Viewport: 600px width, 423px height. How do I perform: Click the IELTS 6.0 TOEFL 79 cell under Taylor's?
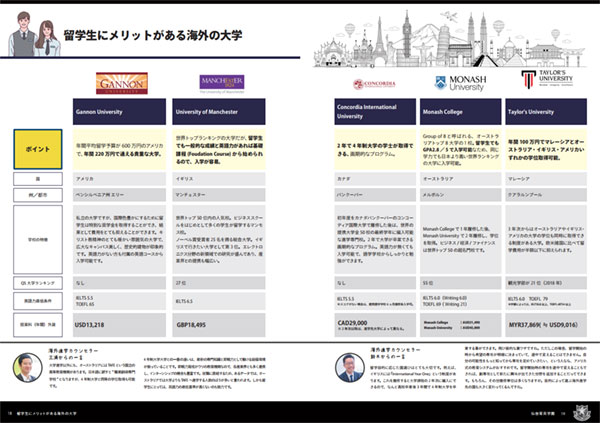[546, 301]
